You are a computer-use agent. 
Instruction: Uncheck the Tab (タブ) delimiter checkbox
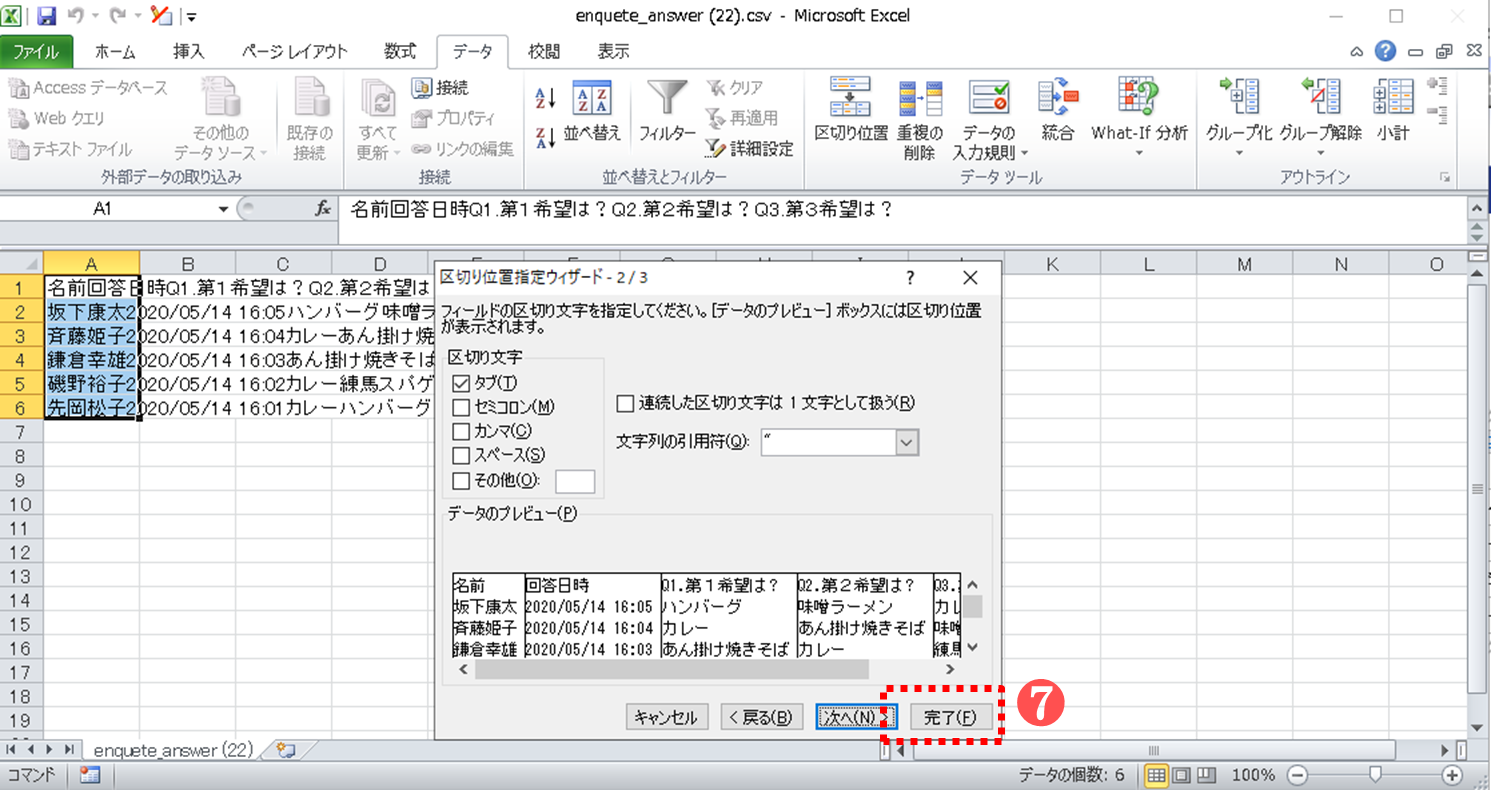click(461, 383)
